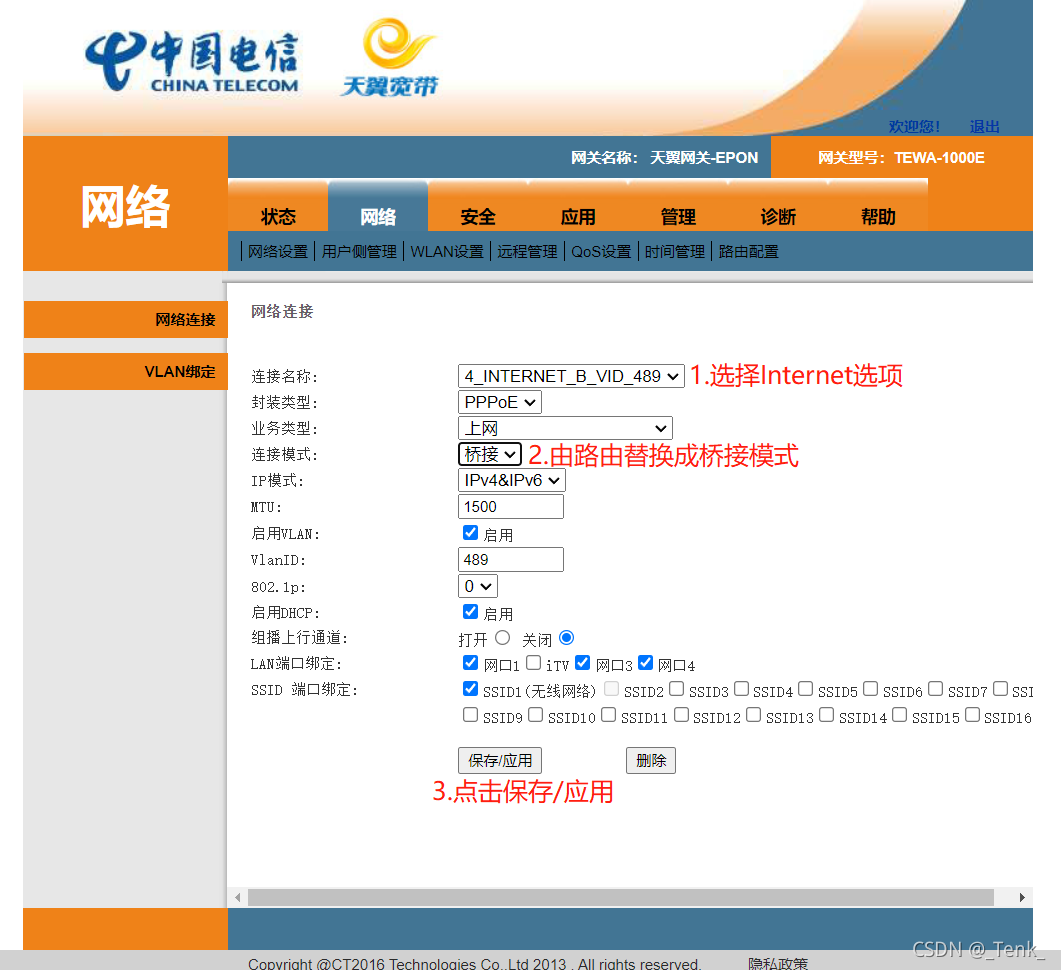This screenshot has height=970, width=1061.
Task: Open the IP模式 dropdown
Action: (x=511, y=480)
